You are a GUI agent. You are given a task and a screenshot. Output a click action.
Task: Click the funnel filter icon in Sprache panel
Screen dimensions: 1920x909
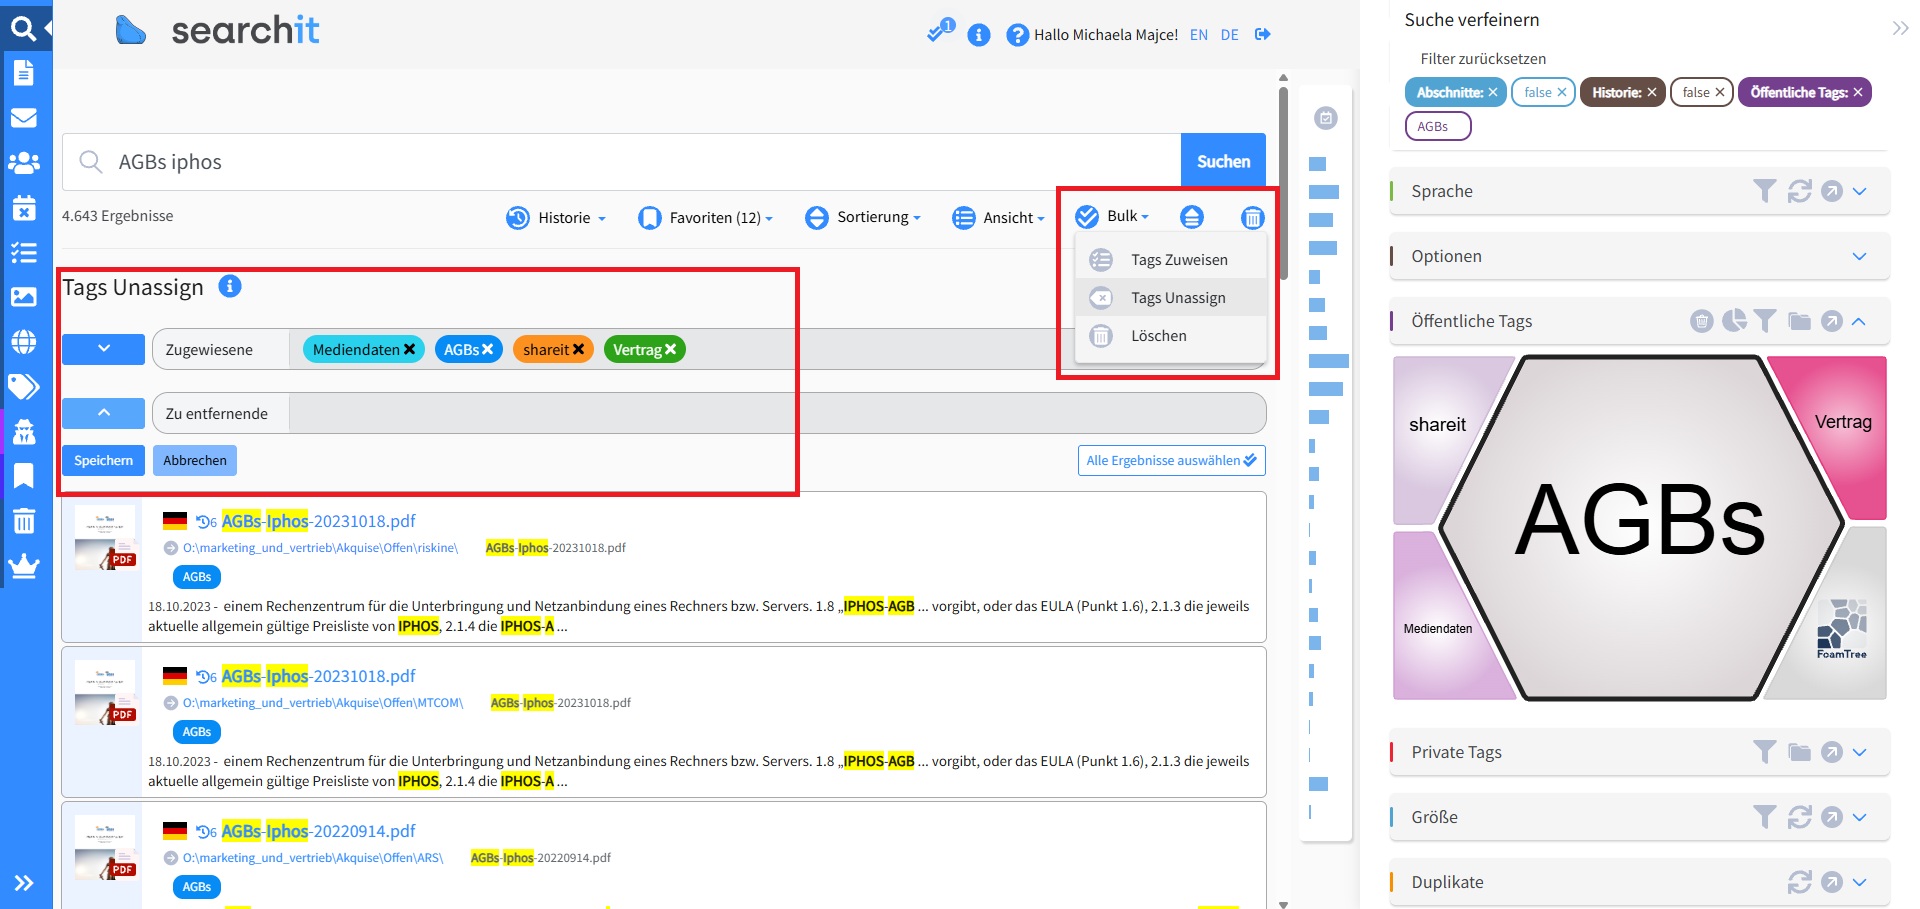(x=1765, y=191)
